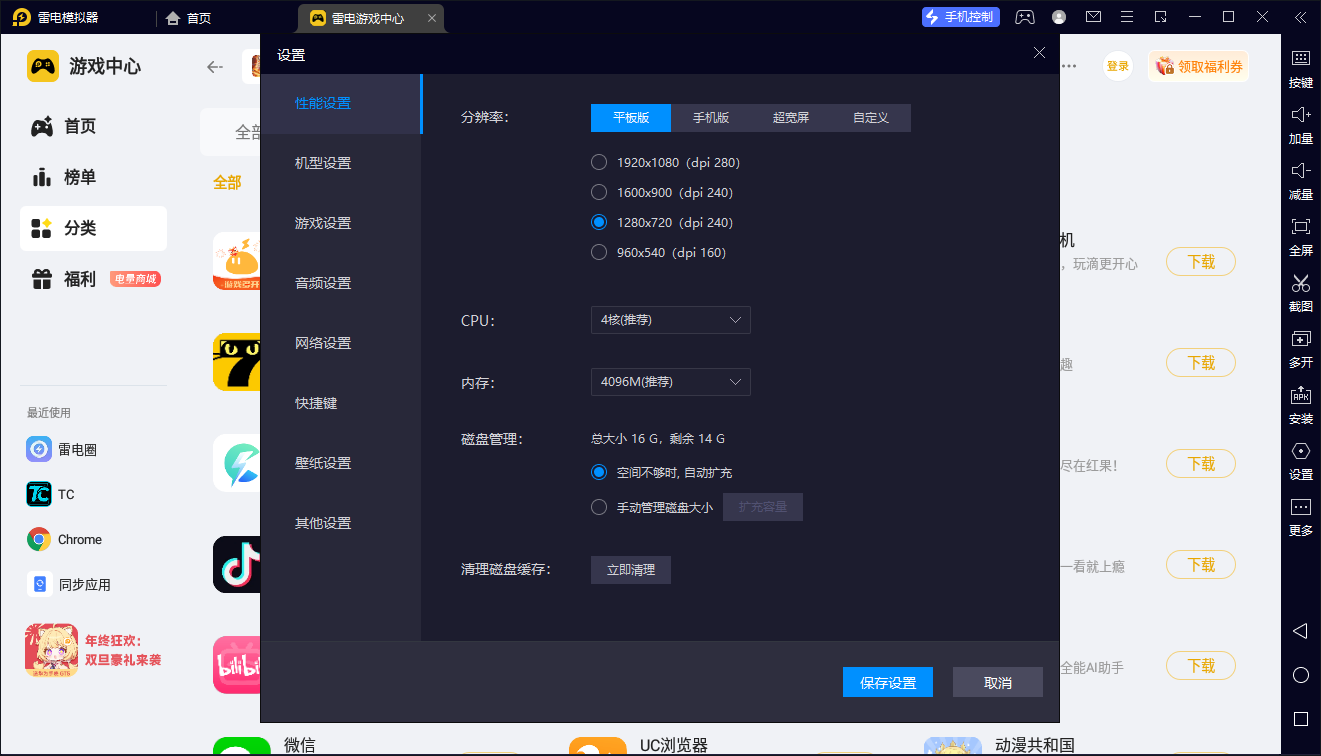The width and height of the screenshot is (1321, 756).
Task: Switch to the 手机版 resolution tab
Action: coord(711,117)
